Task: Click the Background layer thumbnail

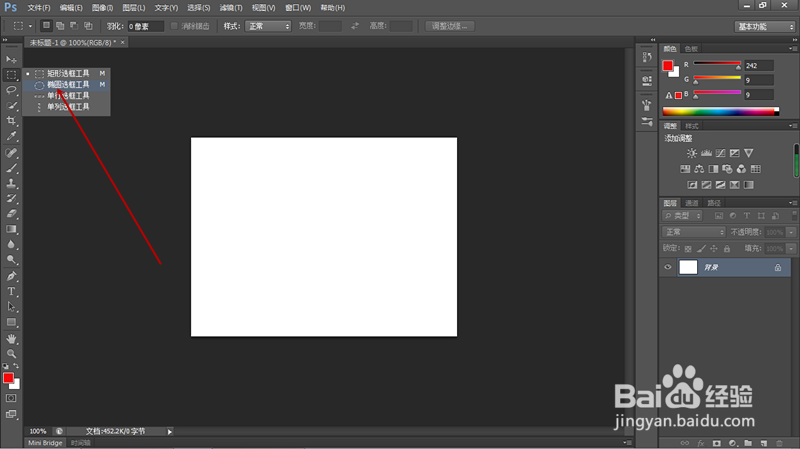Action: [688, 267]
